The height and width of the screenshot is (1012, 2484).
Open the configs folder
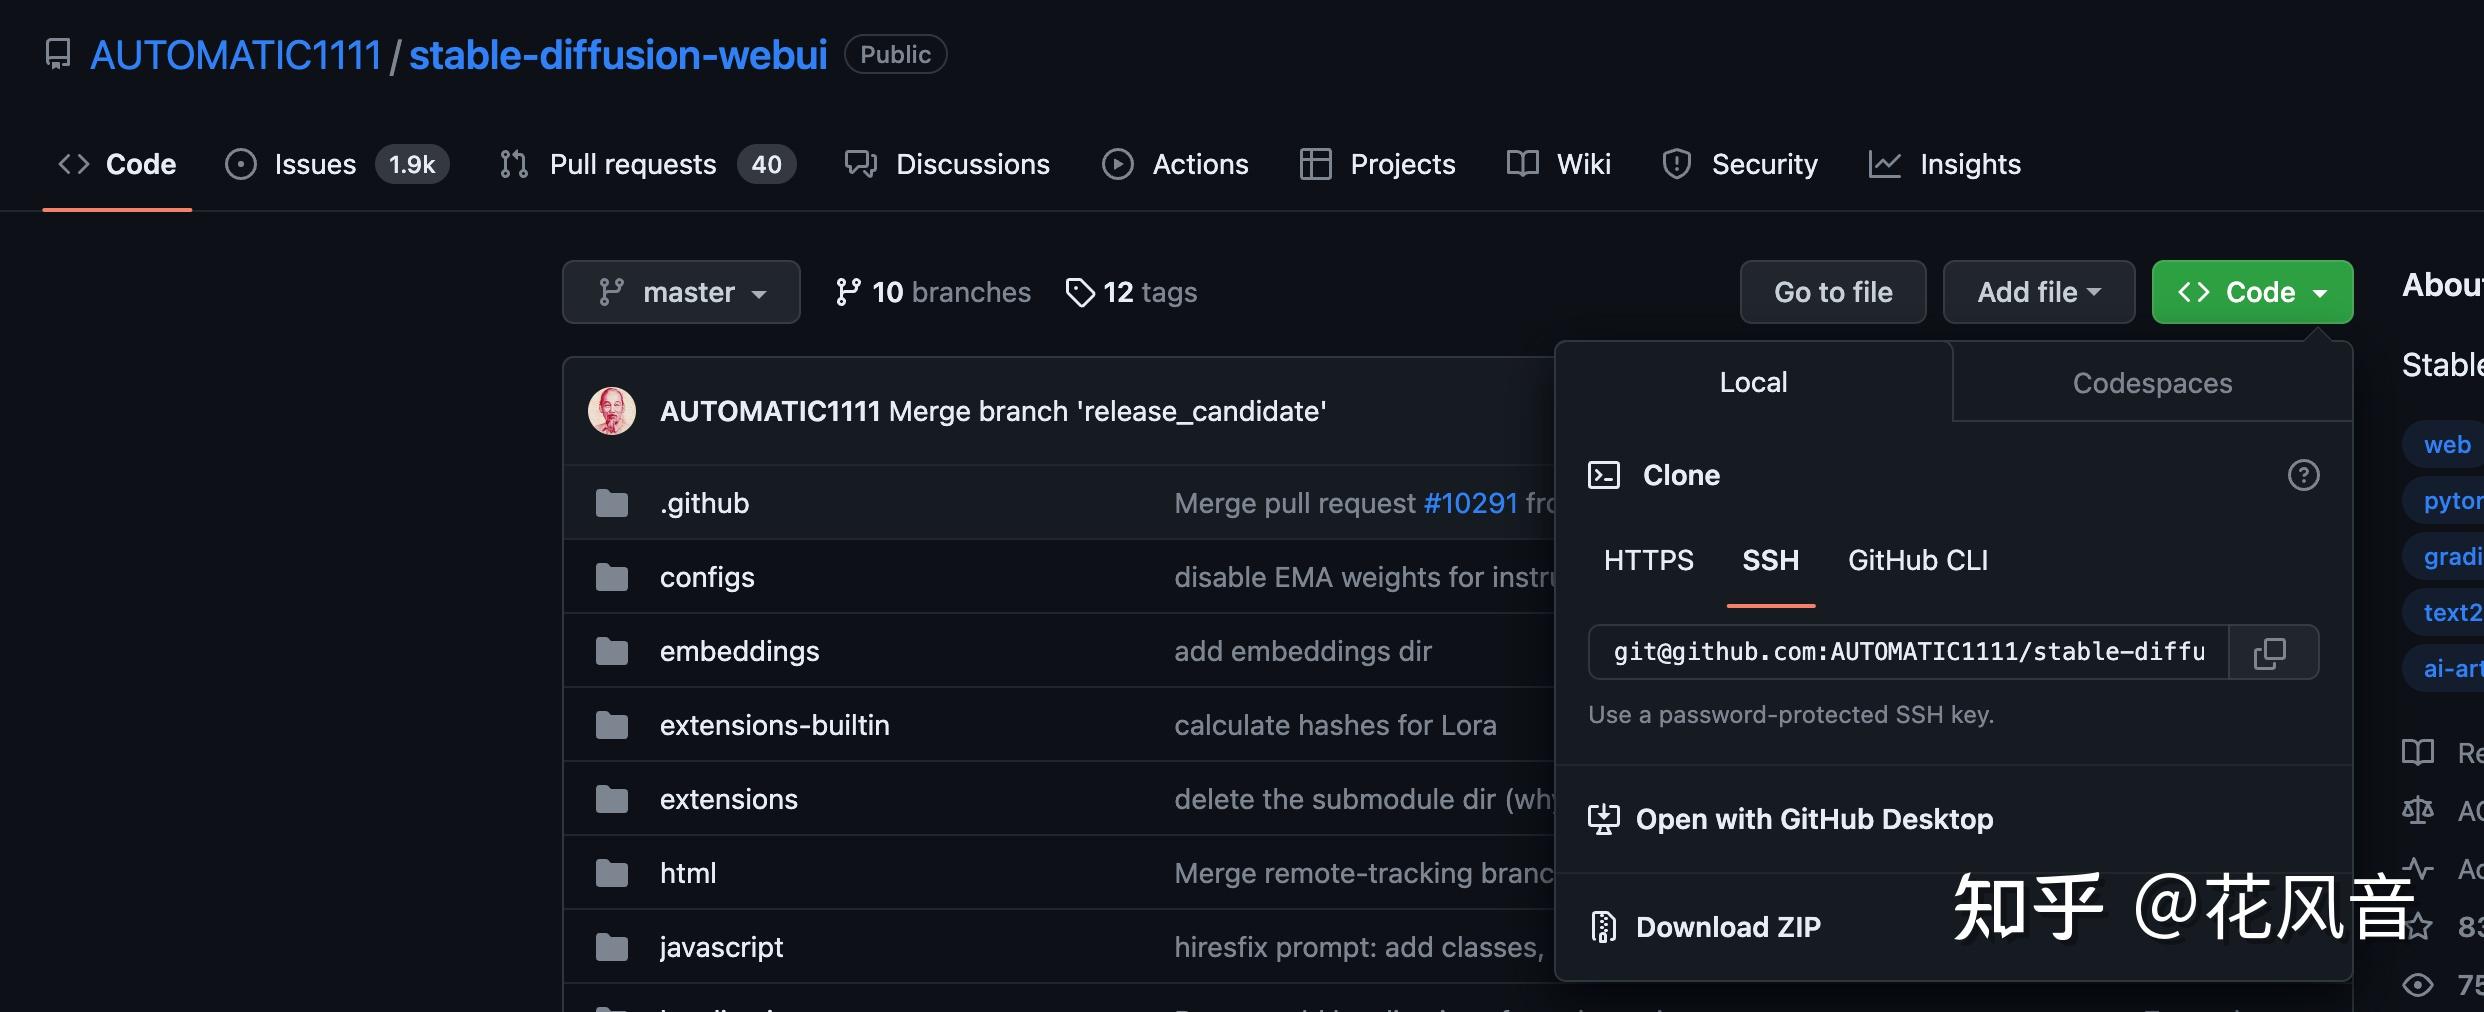[707, 577]
